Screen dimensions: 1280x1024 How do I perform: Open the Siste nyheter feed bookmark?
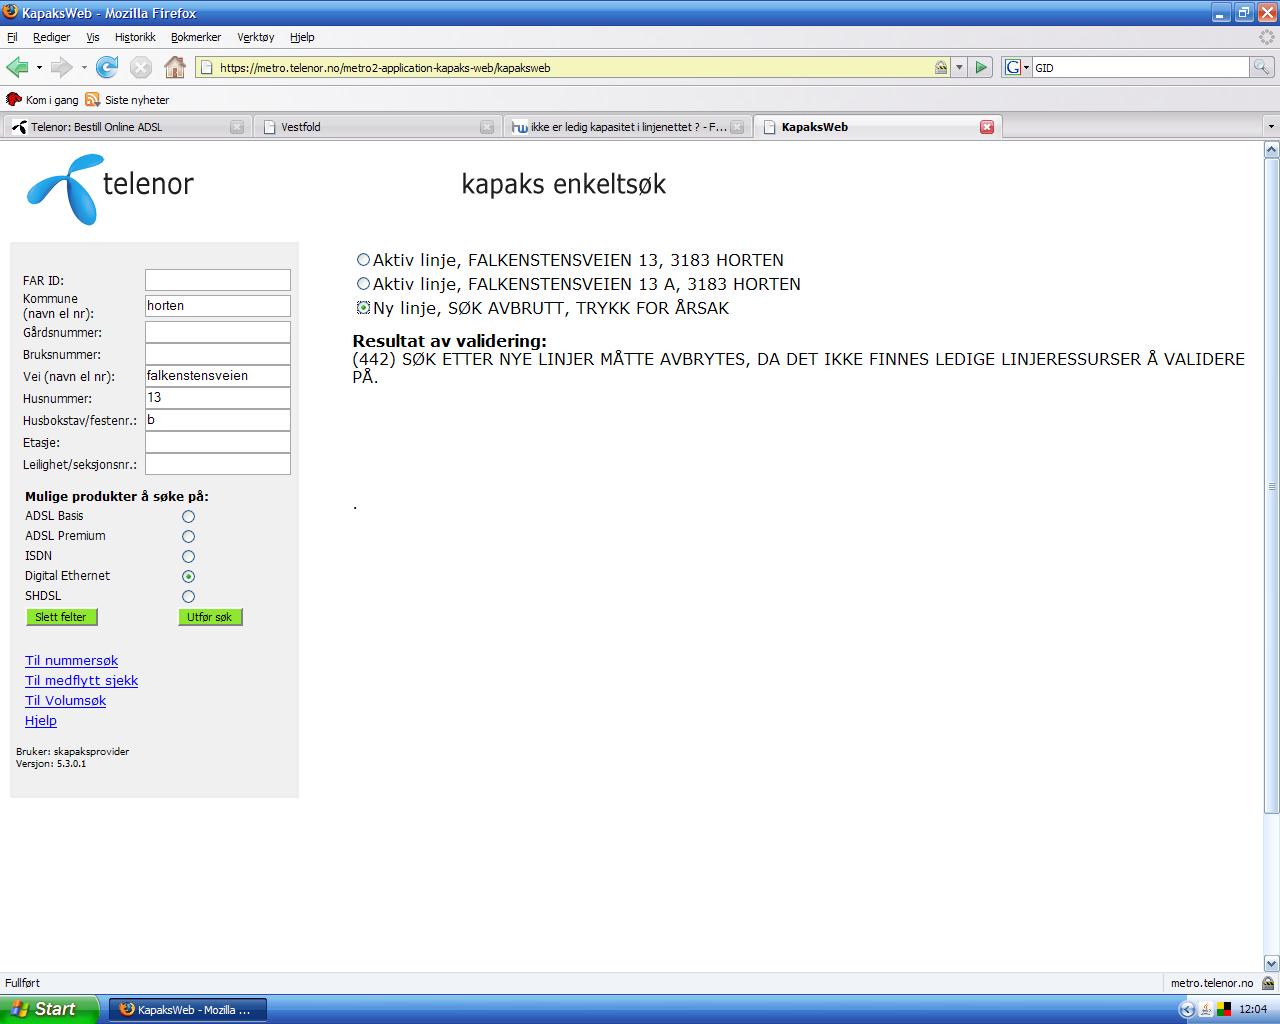[127, 100]
